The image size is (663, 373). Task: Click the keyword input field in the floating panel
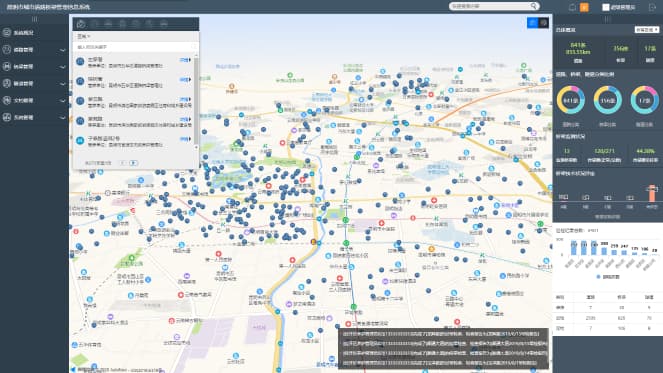tap(134, 47)
